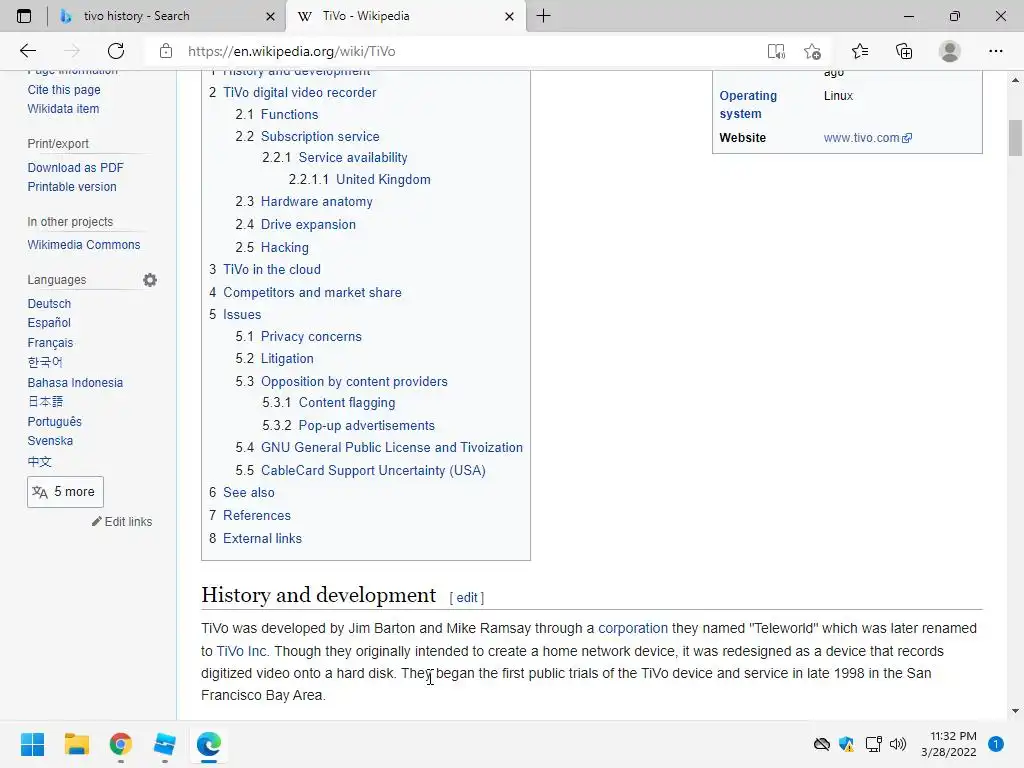Open Windows Security tray icon
The height and width of the screenshot is (768, 1024).
pyautogui.click(x=846, y=744)
